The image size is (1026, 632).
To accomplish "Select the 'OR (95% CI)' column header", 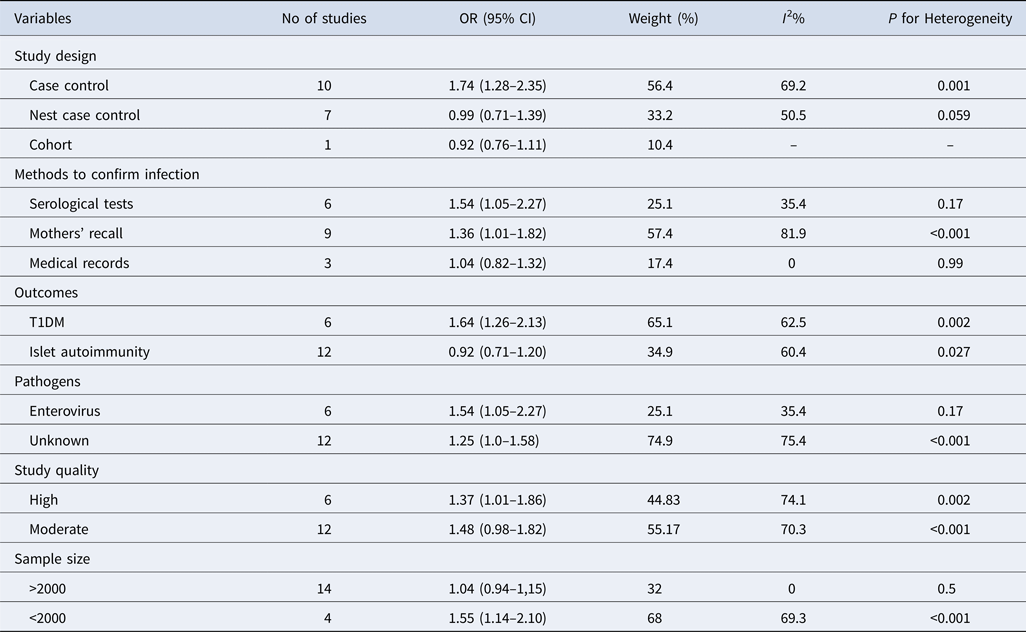I will point(497,19).
